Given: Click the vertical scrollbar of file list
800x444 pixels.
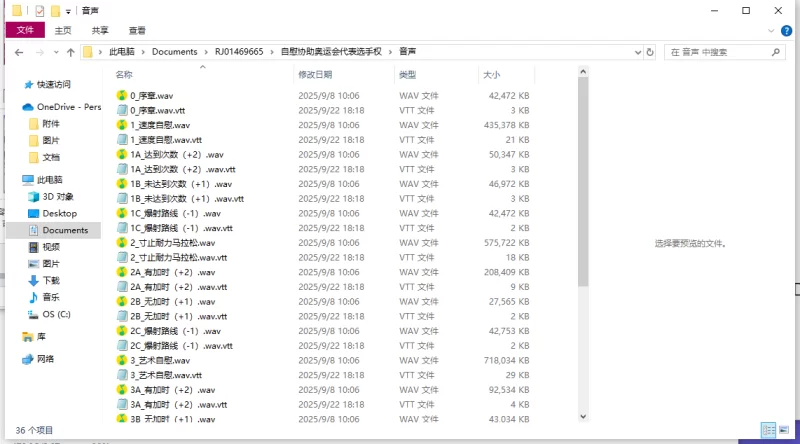Looking at the screenshot, I should tap(583, 180).
